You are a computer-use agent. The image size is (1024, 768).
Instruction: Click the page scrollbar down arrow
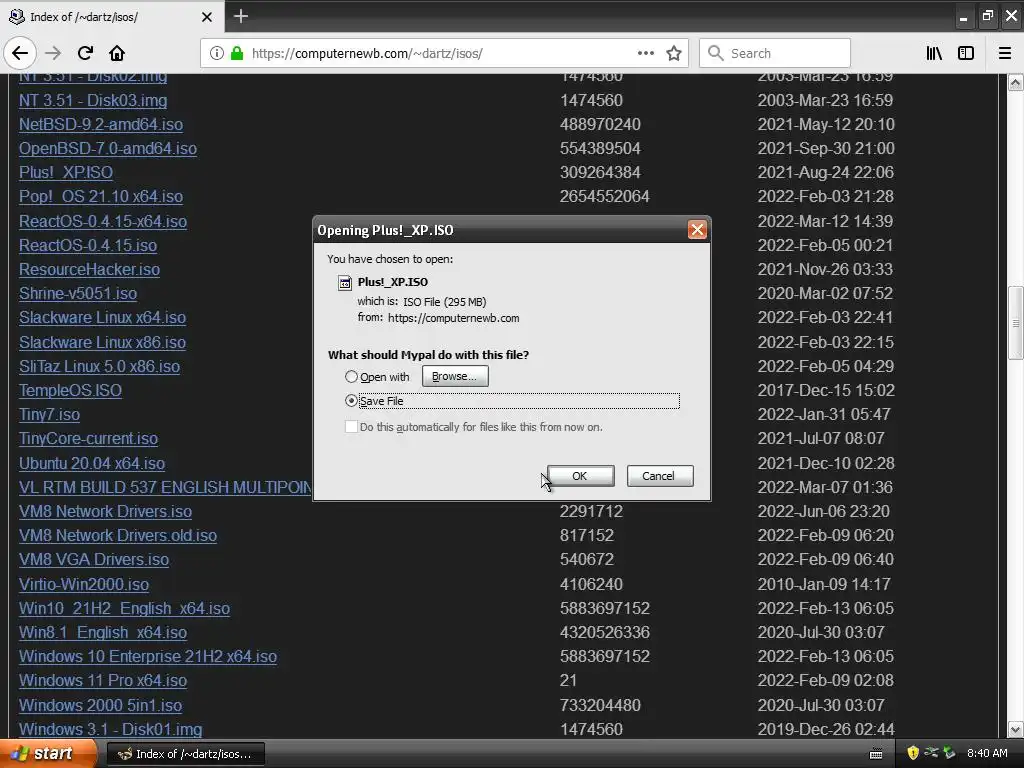pyautogui.click(x=1015, y=729)
